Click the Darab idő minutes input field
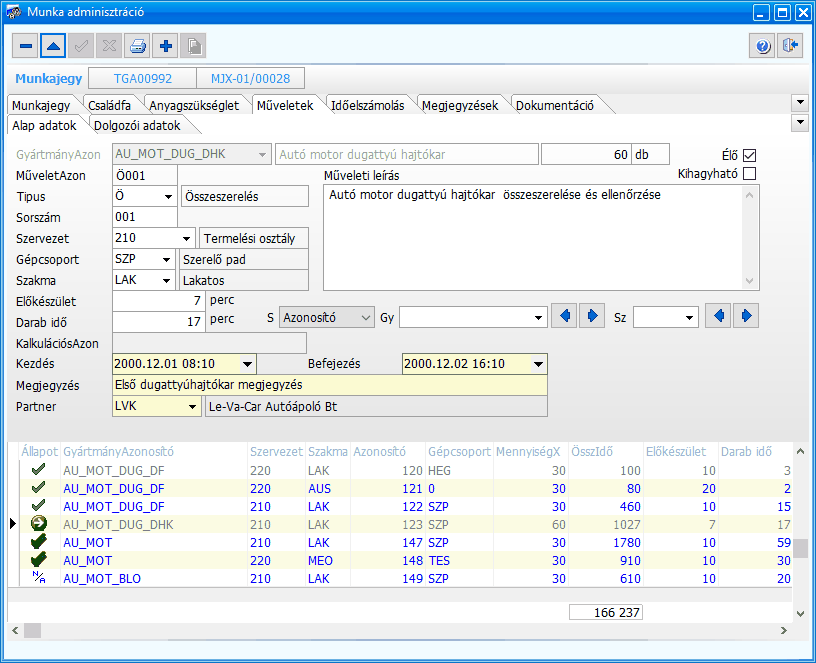 tap(159, 322)
